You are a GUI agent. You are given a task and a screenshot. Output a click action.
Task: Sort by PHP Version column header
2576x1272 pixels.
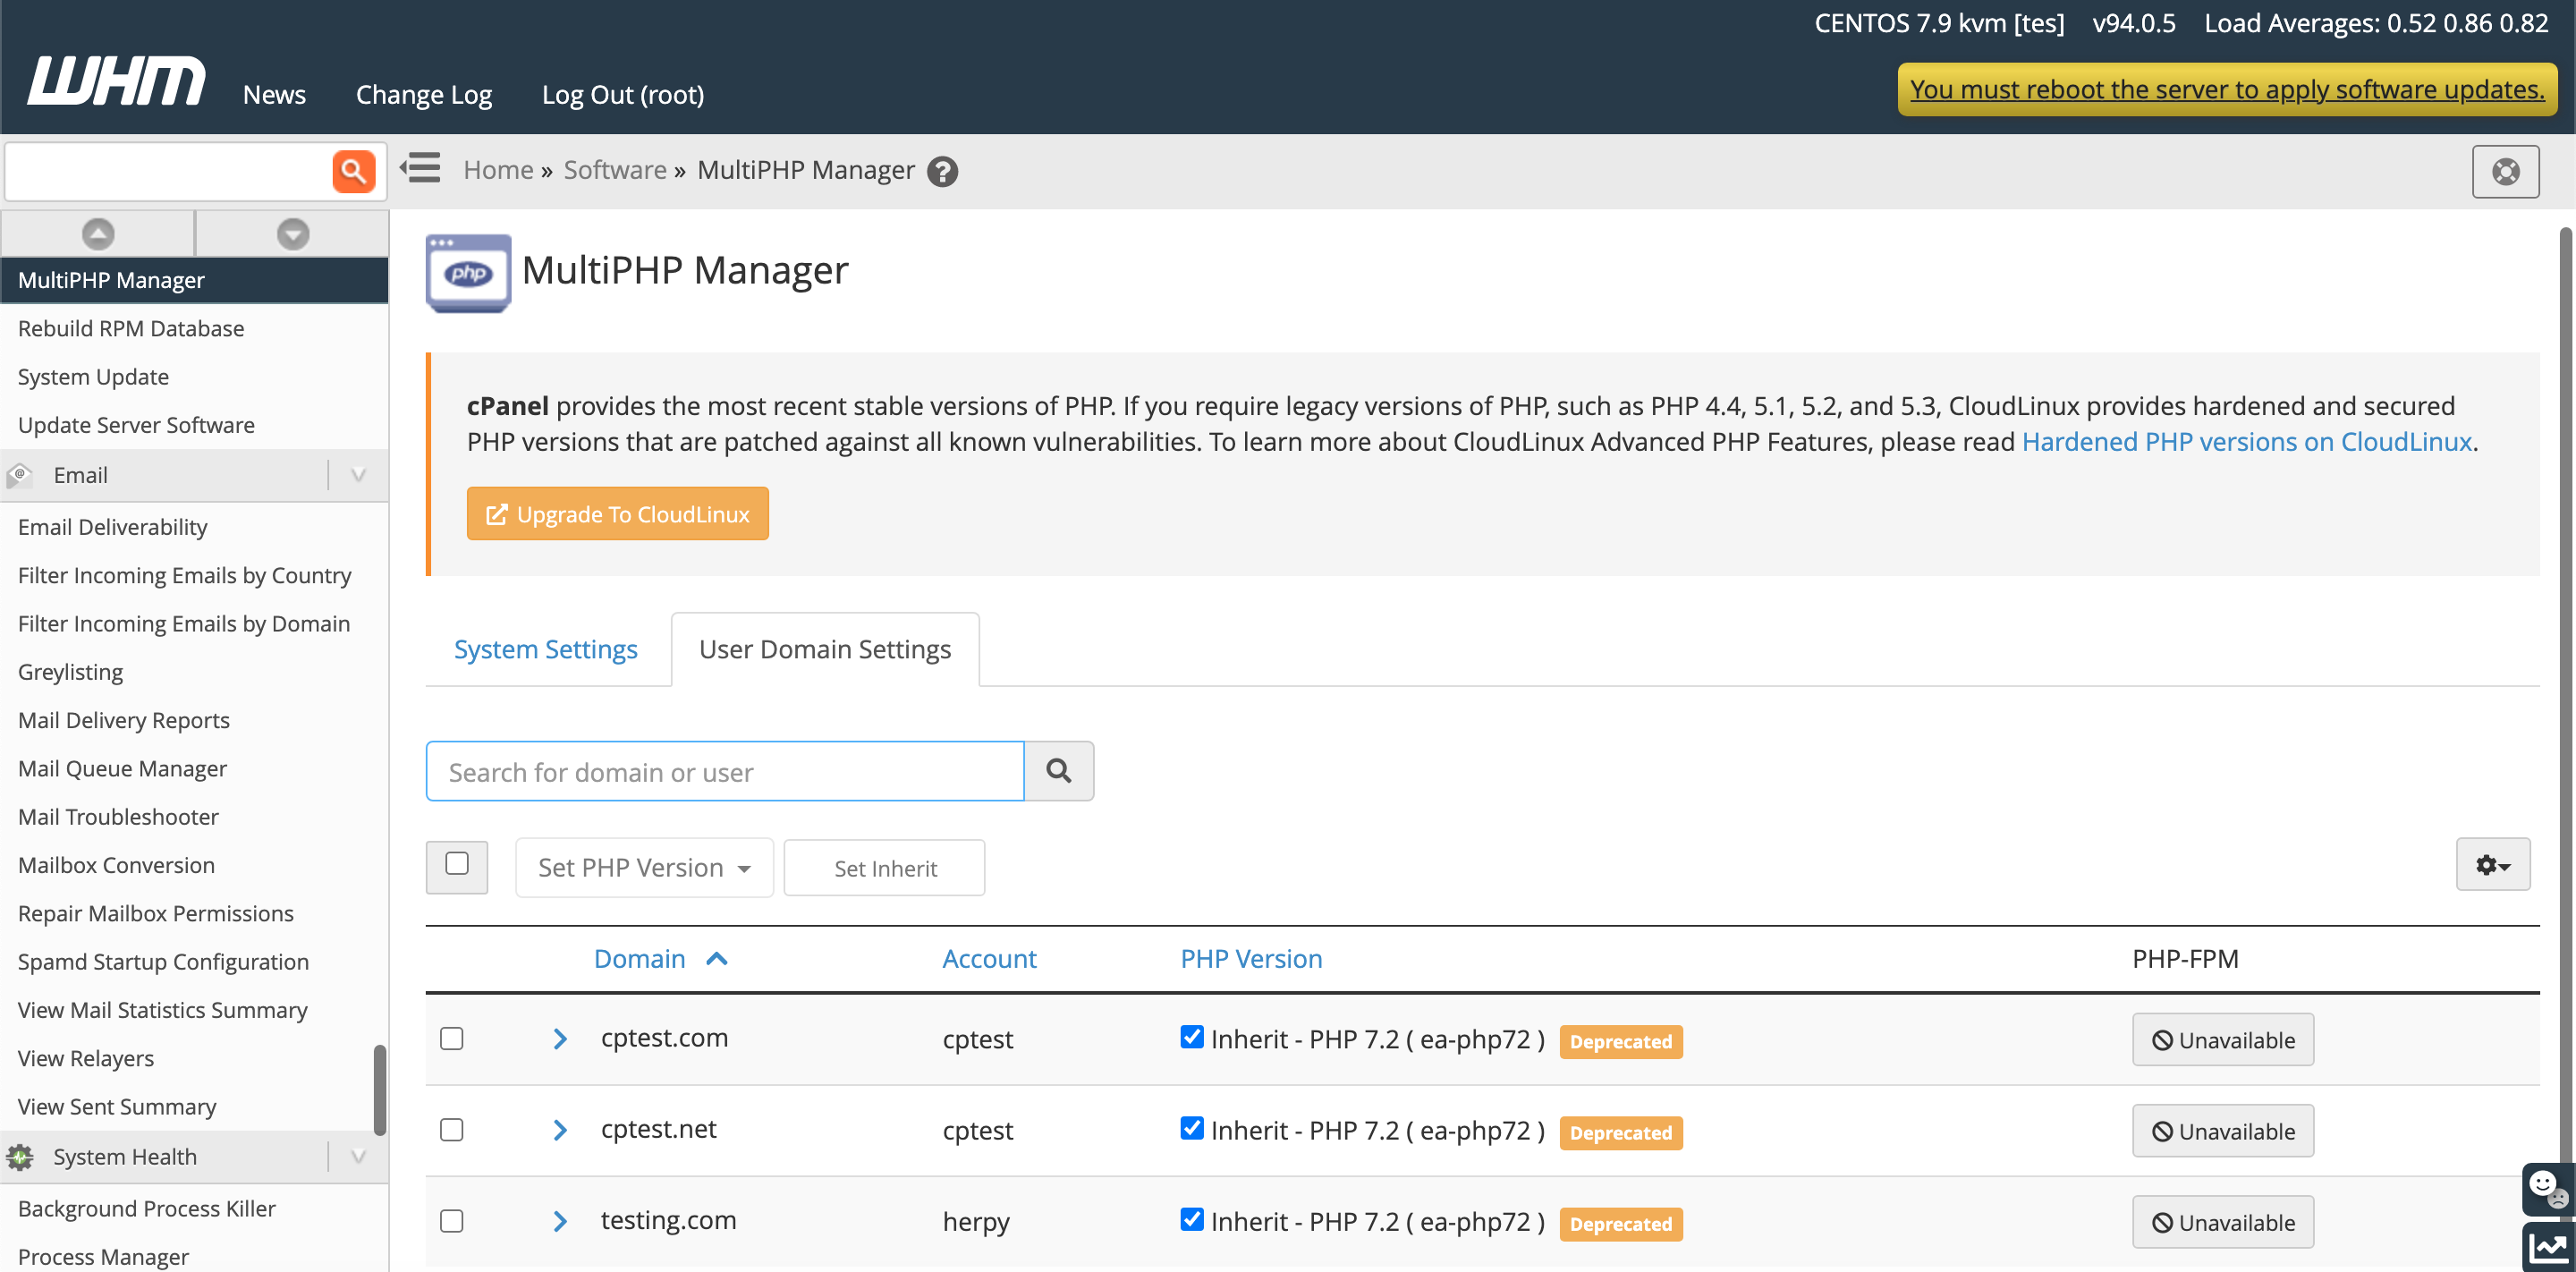tap(1251, 959)
